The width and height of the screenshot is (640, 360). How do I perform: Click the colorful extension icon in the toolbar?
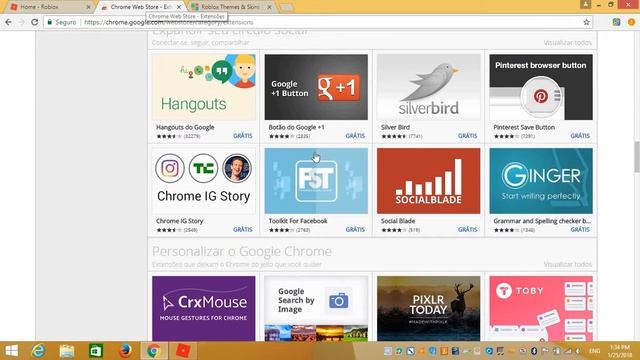tap(616, 22)
